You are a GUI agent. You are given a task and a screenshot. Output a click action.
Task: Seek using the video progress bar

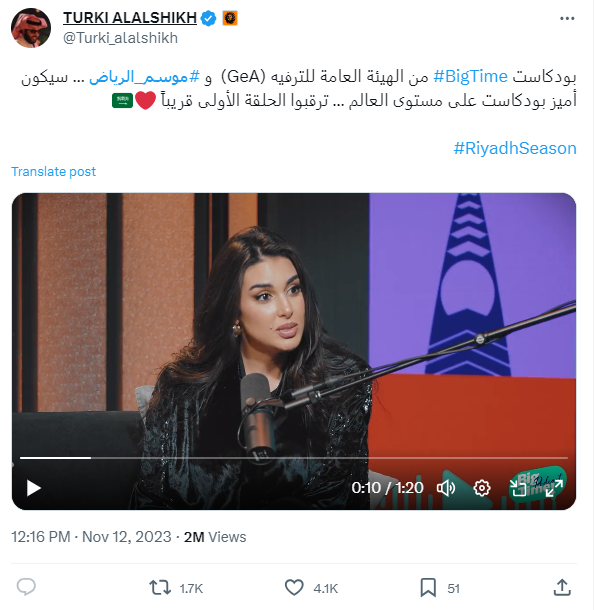(x=294, y=458)
